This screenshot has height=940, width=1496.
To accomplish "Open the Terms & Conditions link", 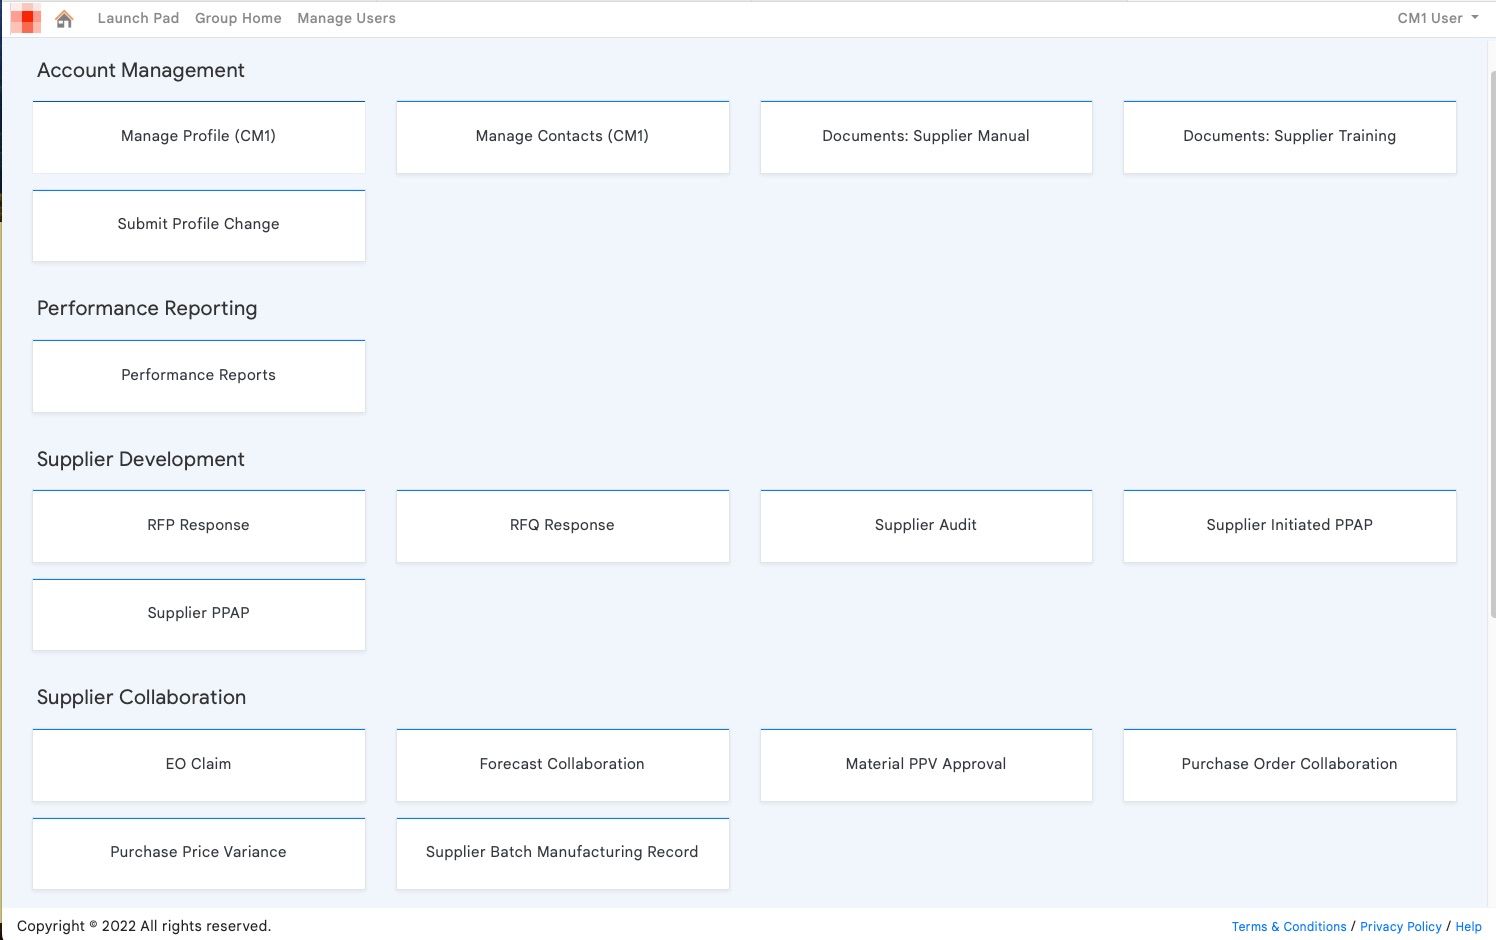I will pos(1288,927).
